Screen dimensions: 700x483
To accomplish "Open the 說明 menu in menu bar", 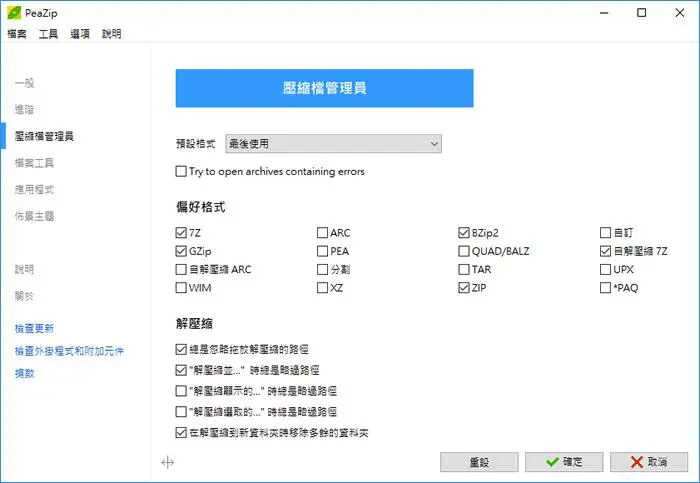I will (112, 34).
